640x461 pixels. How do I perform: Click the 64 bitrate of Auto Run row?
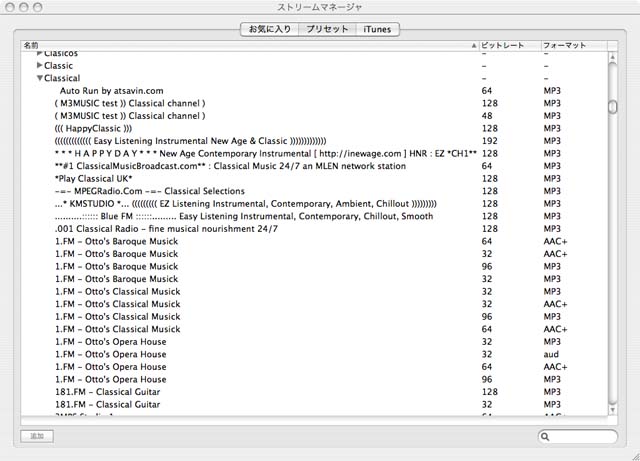[487, 91]
